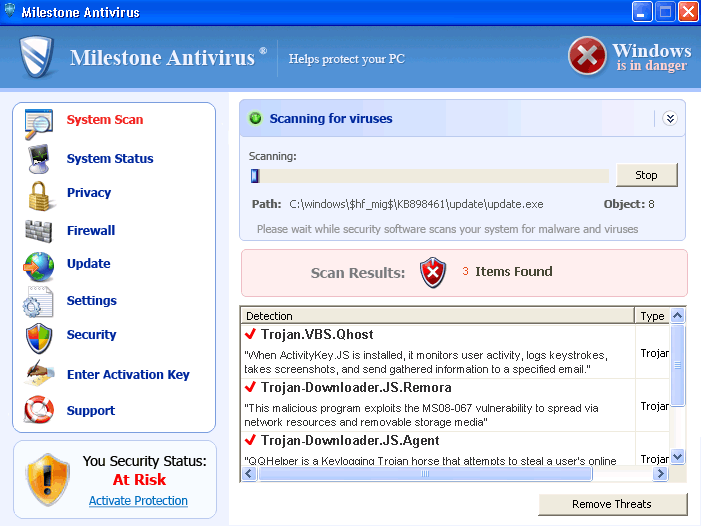Screen dimensions: 701x526
Task: Collapse the Scanning for viruses panel
Action: tap(670, 118)
